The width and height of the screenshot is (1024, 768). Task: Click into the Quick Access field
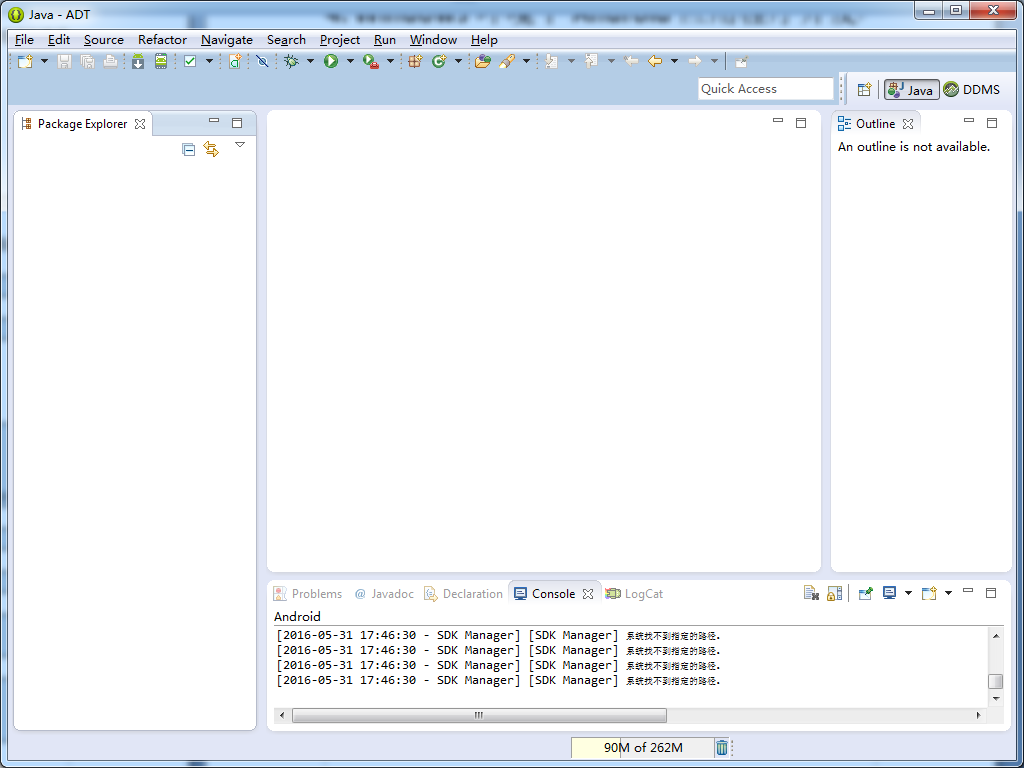765,89
